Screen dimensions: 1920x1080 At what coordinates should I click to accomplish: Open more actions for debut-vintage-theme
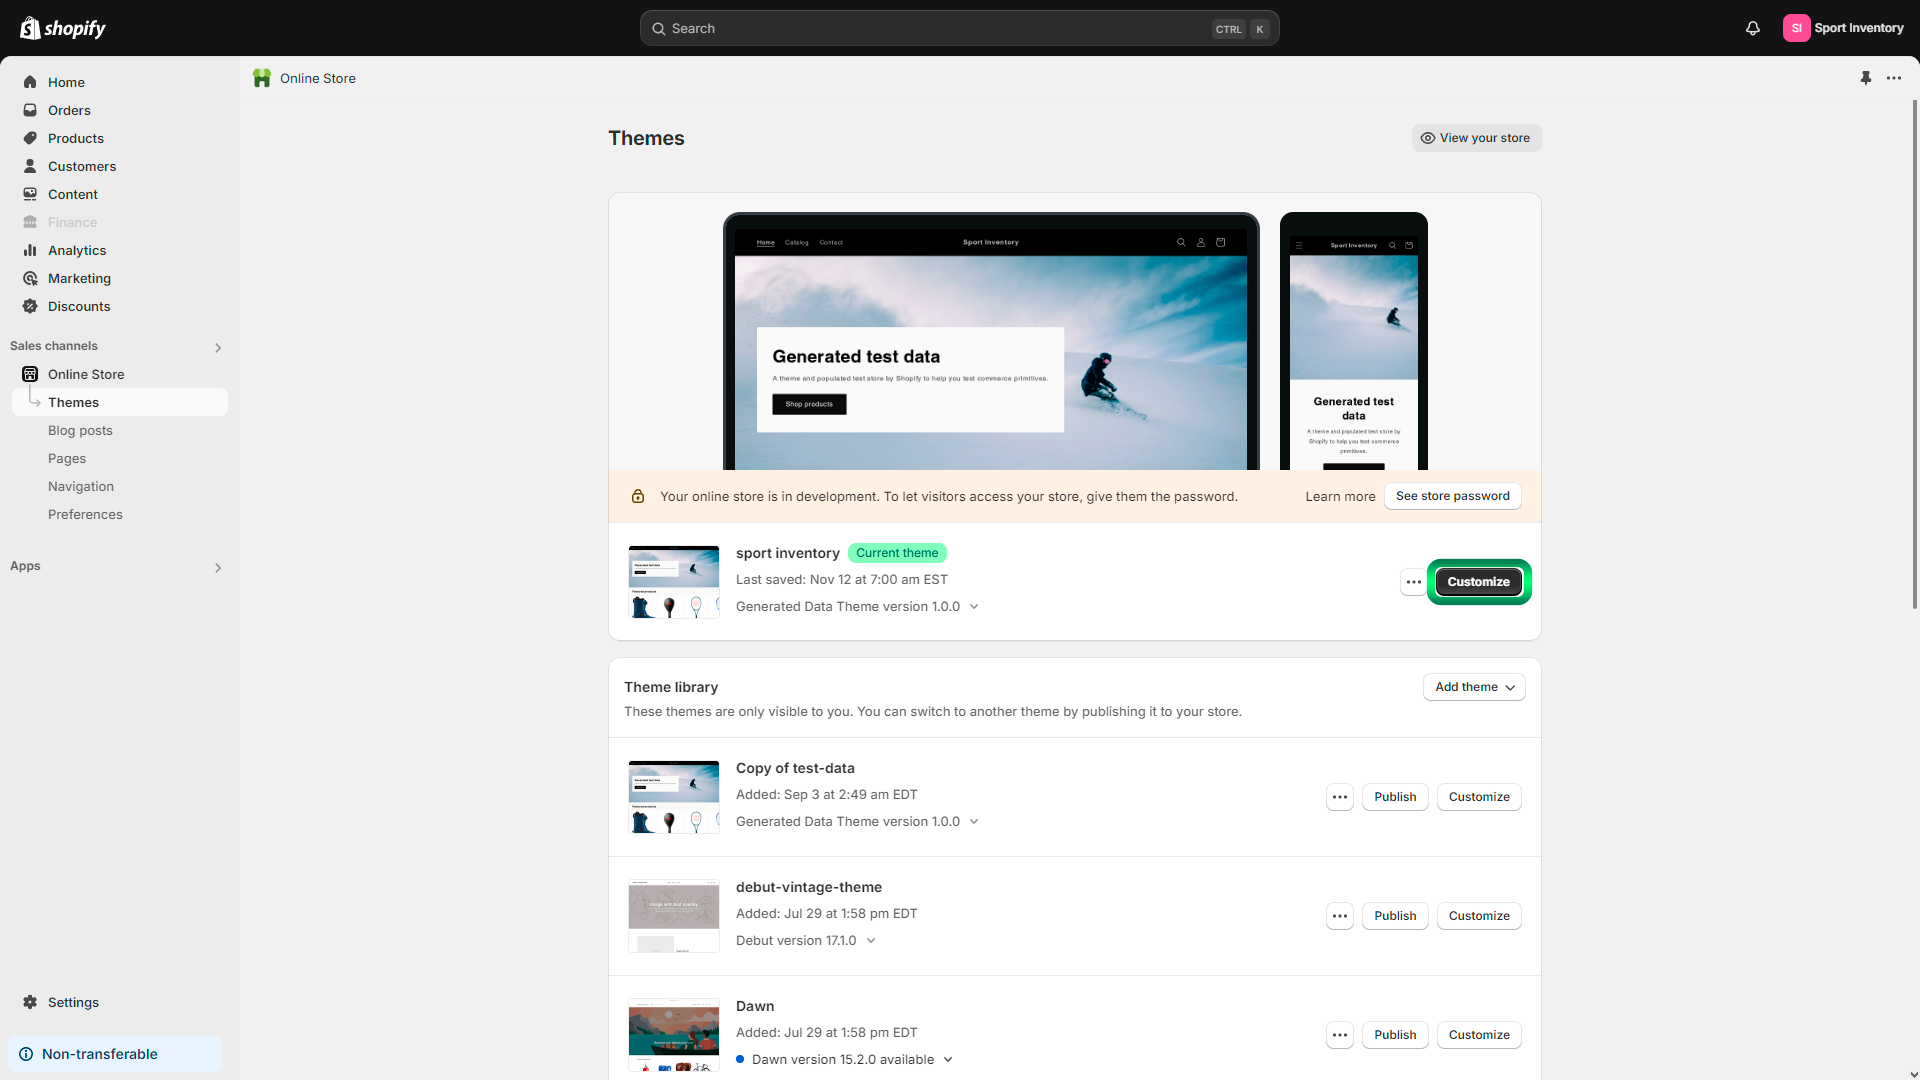tap(1339, 916)
